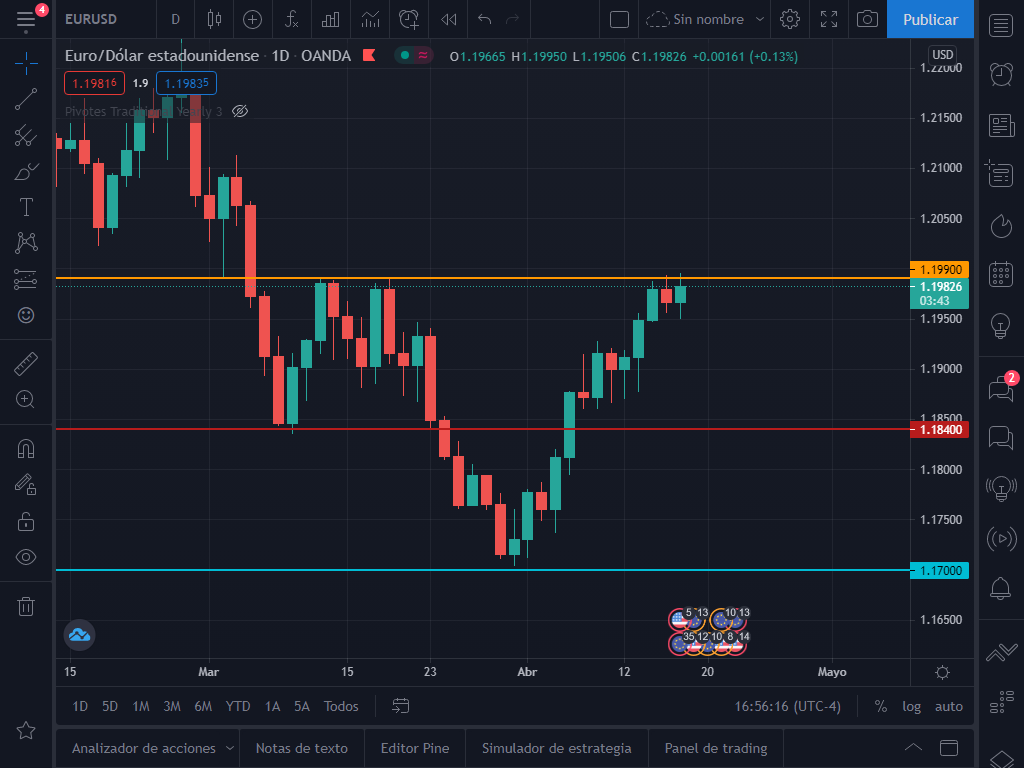Screen dimensions: 1024x768
Task: Open the Analizador de acciones dropdown
Action: [x=152, y=748]
